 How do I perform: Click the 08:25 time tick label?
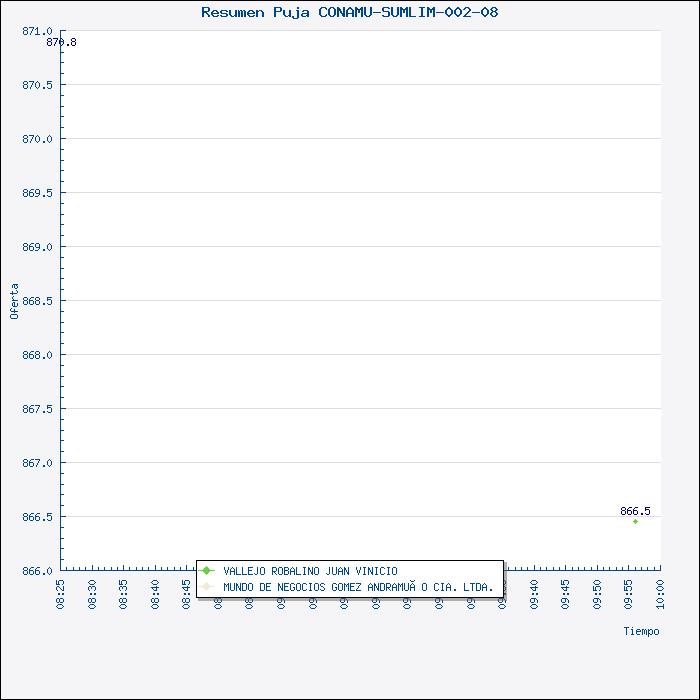61,592
